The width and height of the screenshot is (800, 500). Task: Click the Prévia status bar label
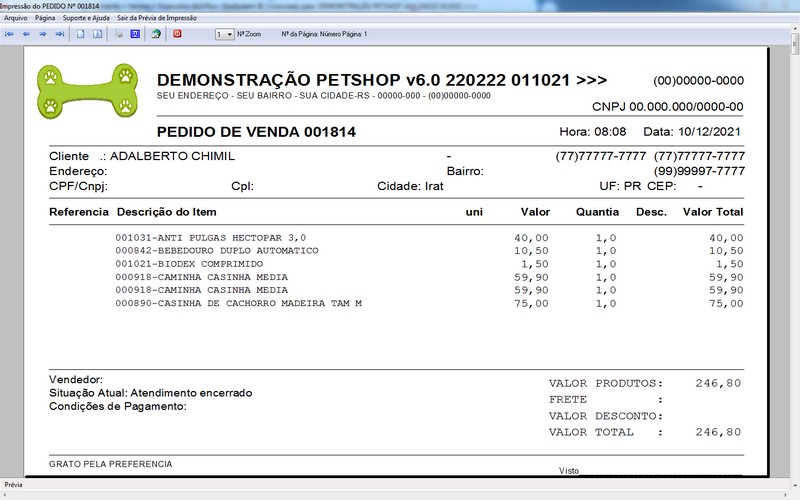pyautogui.click(x=13, y=485)
